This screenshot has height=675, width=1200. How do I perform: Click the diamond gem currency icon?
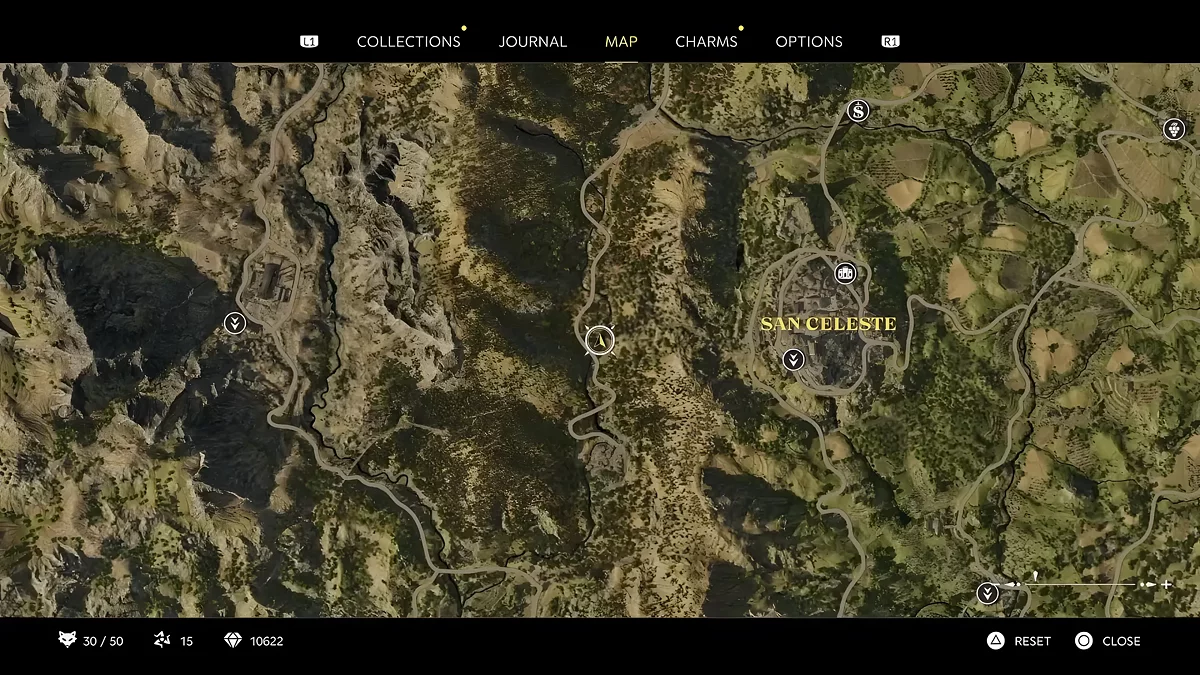[233, 641]
